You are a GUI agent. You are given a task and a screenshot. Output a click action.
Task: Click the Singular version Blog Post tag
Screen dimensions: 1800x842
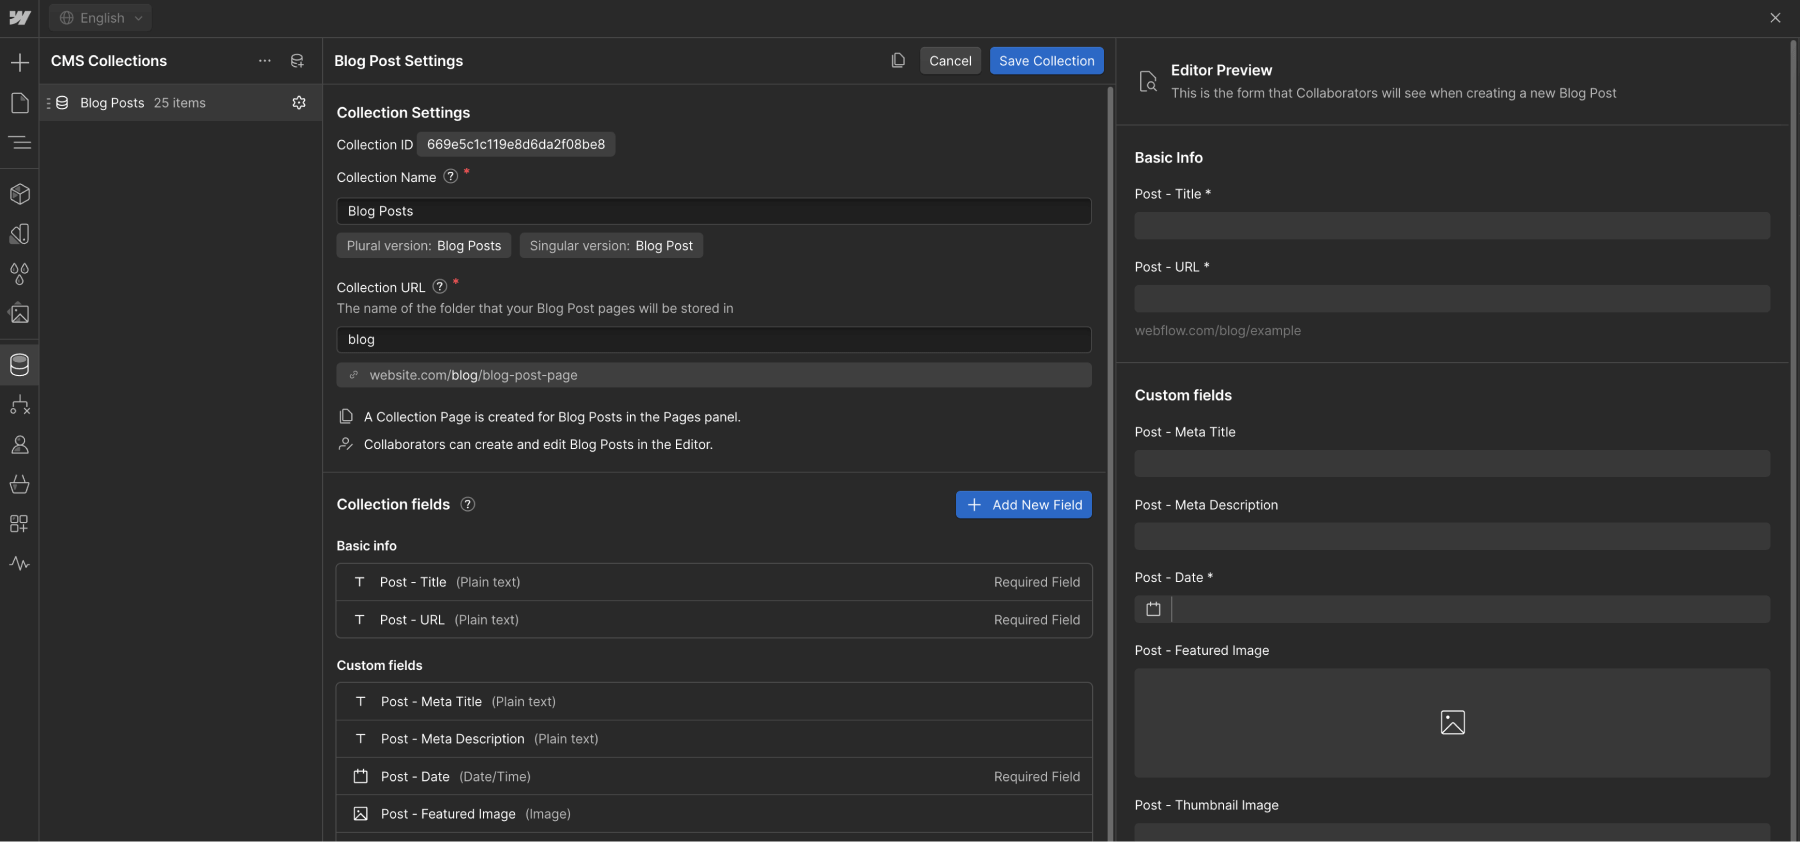point(611,245)
